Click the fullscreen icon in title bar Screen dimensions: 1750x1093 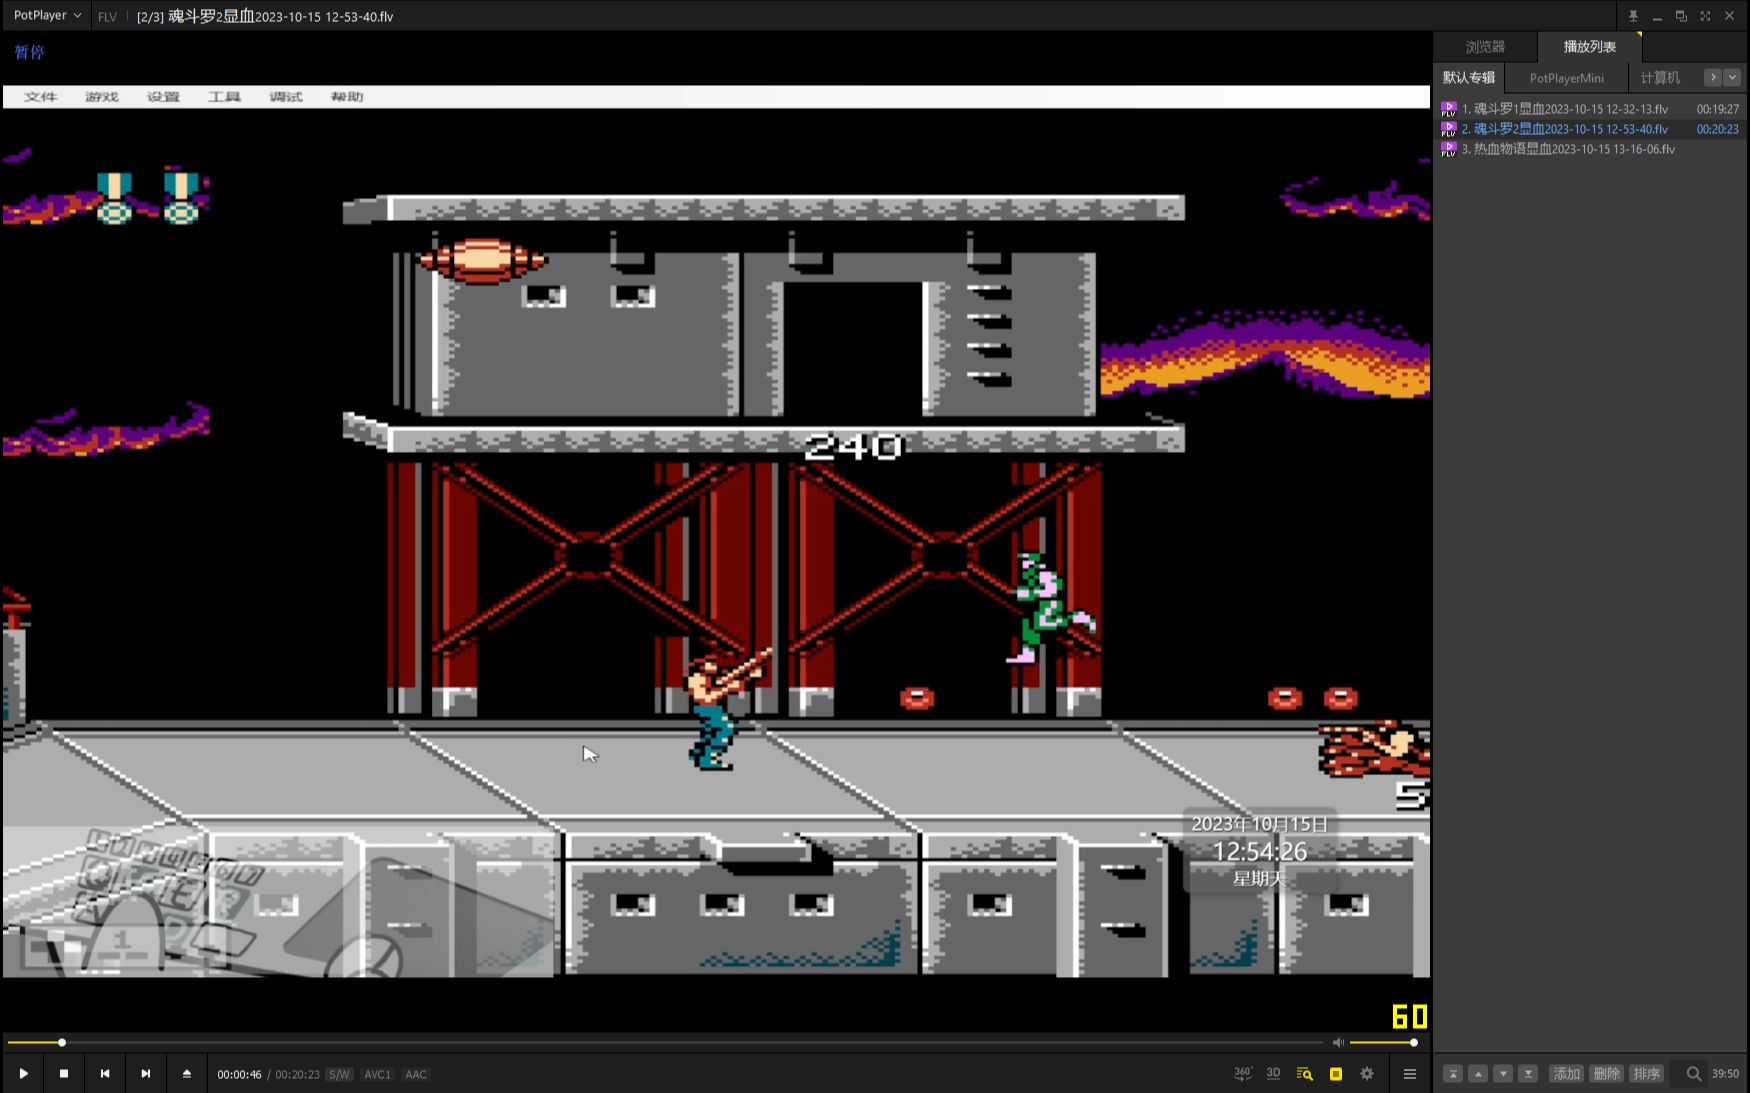tap(1705, 16)
